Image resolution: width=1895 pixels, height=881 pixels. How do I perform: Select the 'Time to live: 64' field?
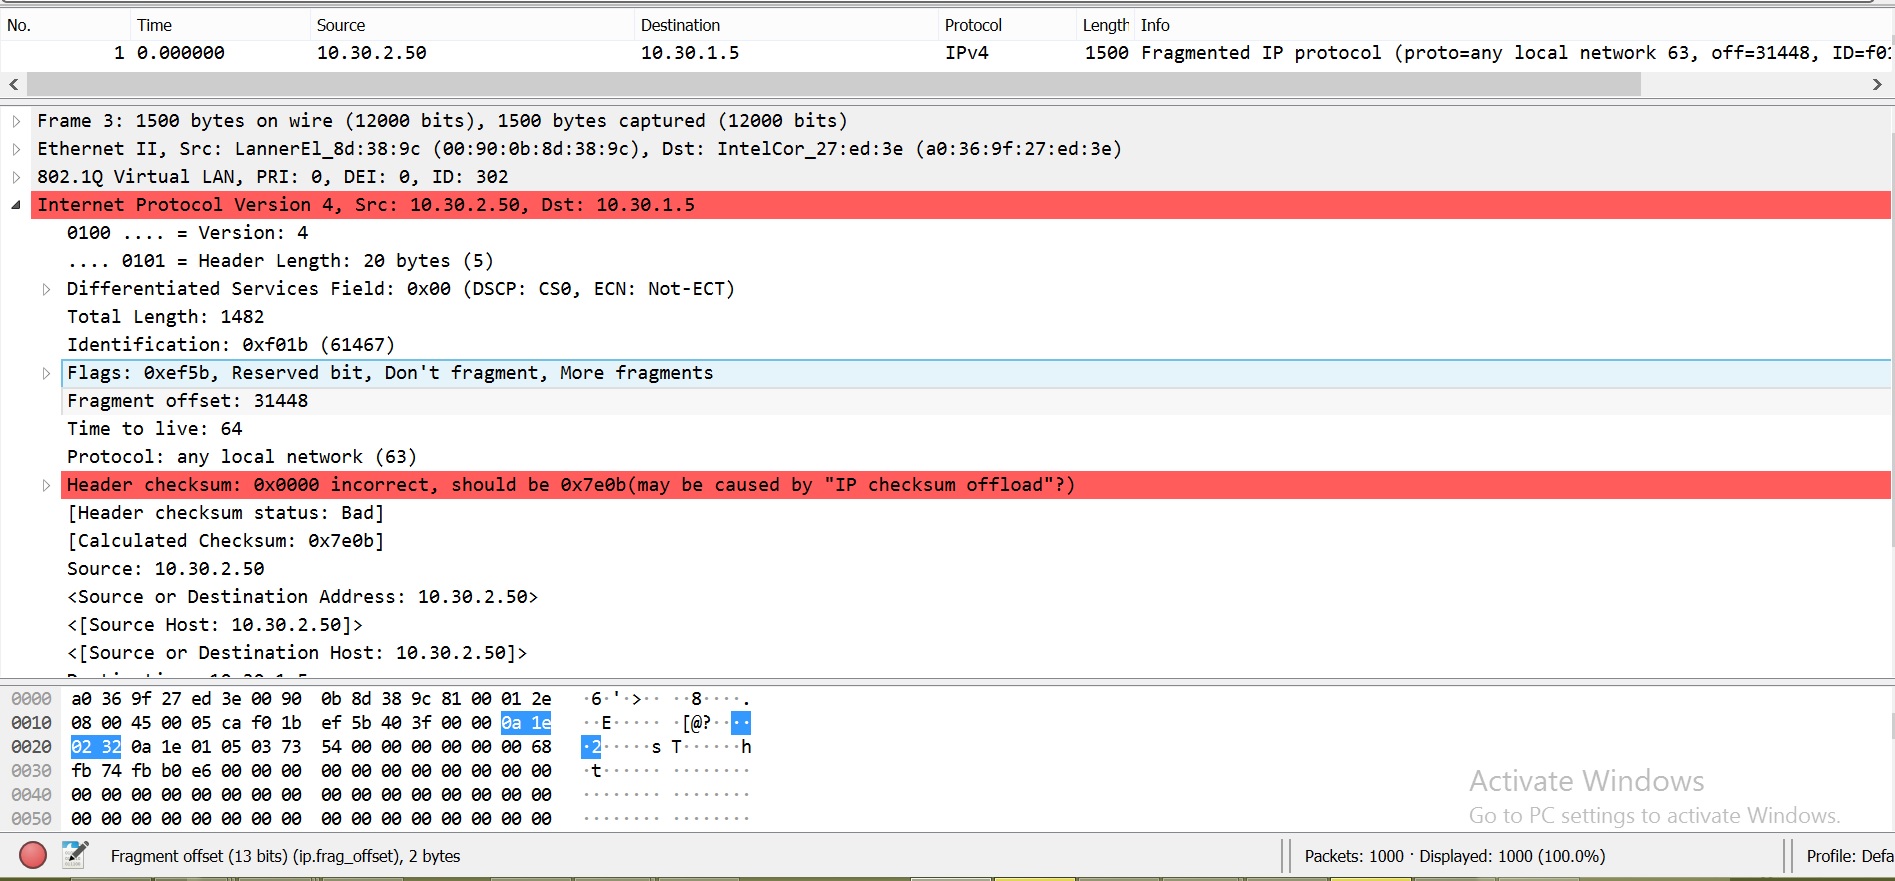[155, 429]
